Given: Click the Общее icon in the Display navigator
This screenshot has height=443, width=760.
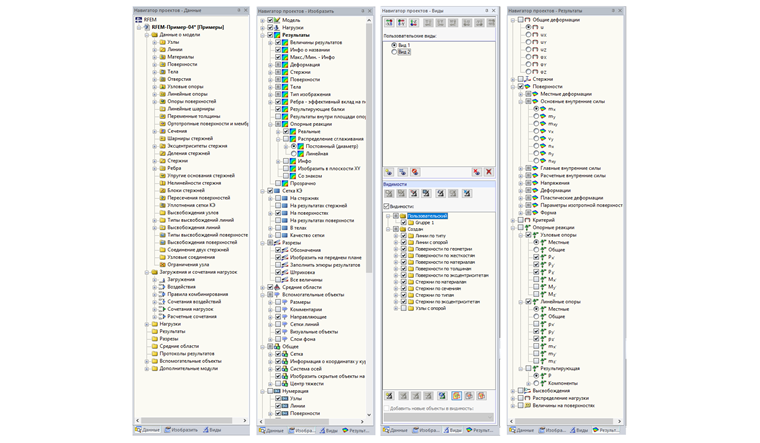Looking at the screenshot, I should pyautogui.click(x=278, y=347).
